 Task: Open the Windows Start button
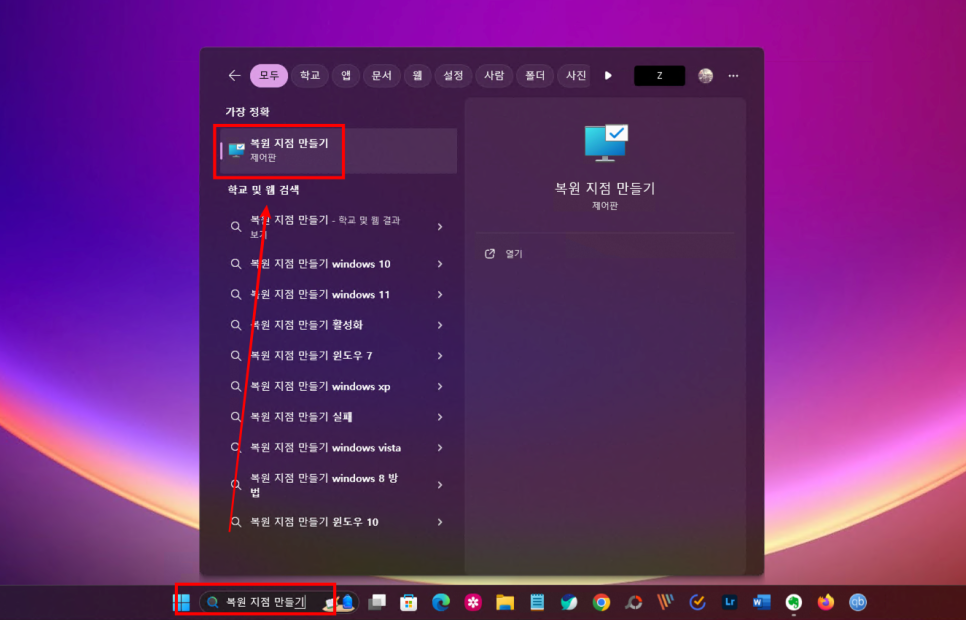182,602
